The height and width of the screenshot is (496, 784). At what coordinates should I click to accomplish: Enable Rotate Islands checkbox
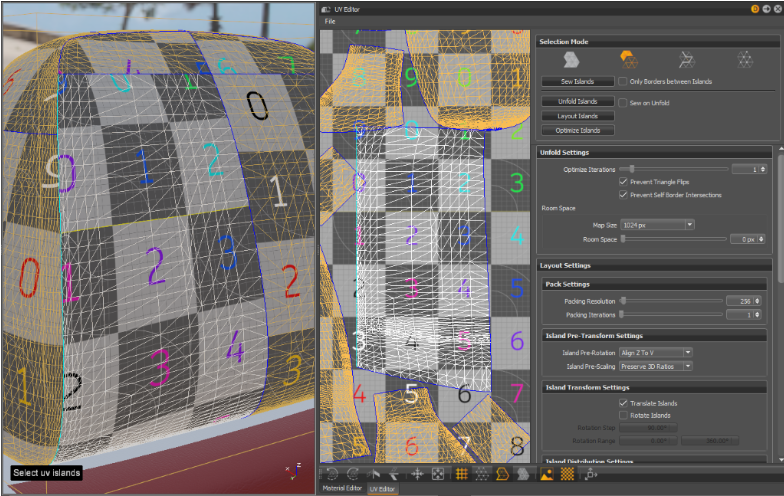(x=624, y=415)
